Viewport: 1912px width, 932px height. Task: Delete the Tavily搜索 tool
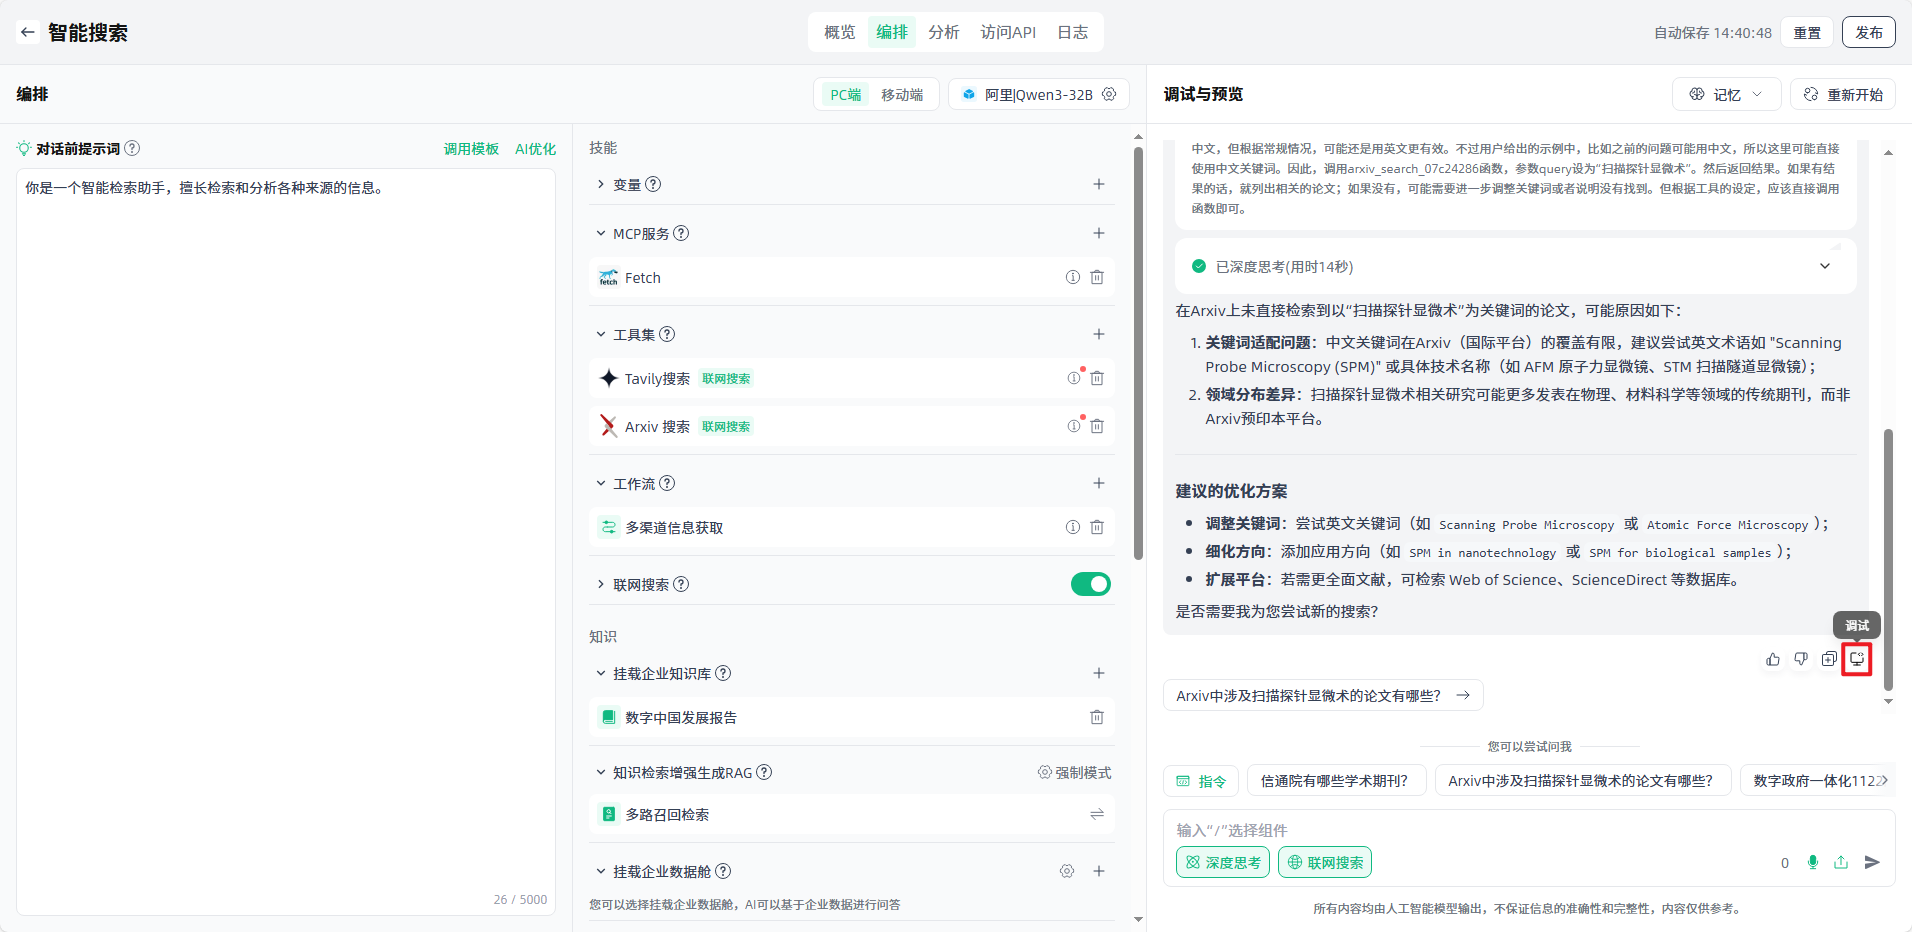(1097, 378)
